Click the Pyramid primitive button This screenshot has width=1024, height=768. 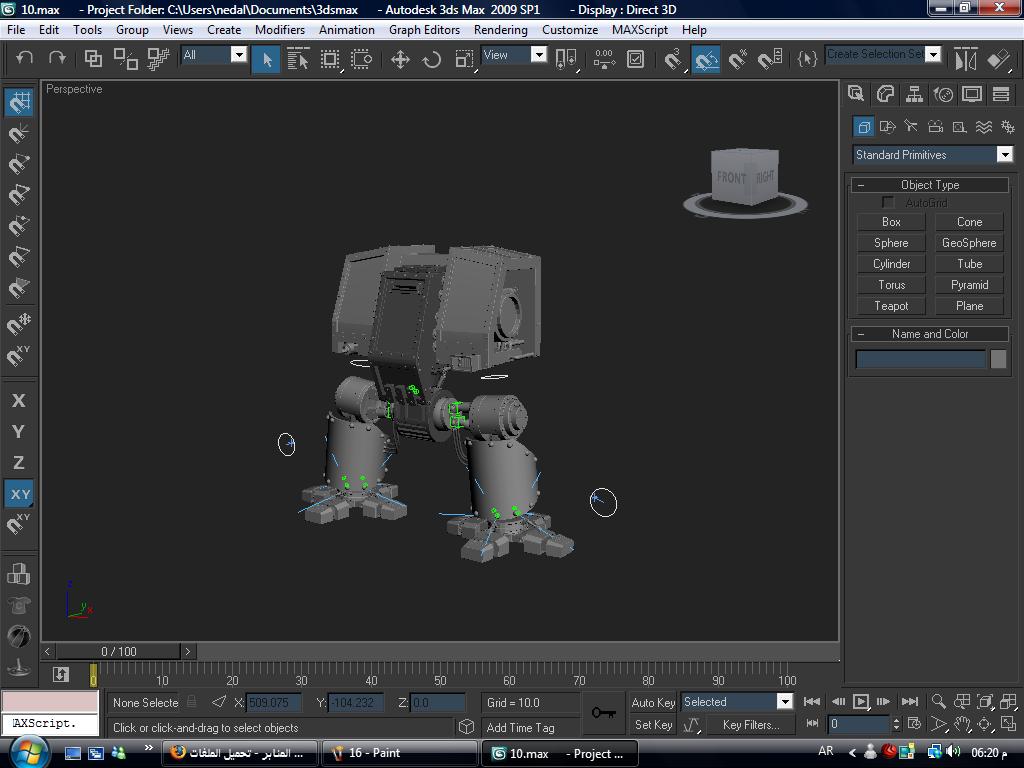point(969,285)
